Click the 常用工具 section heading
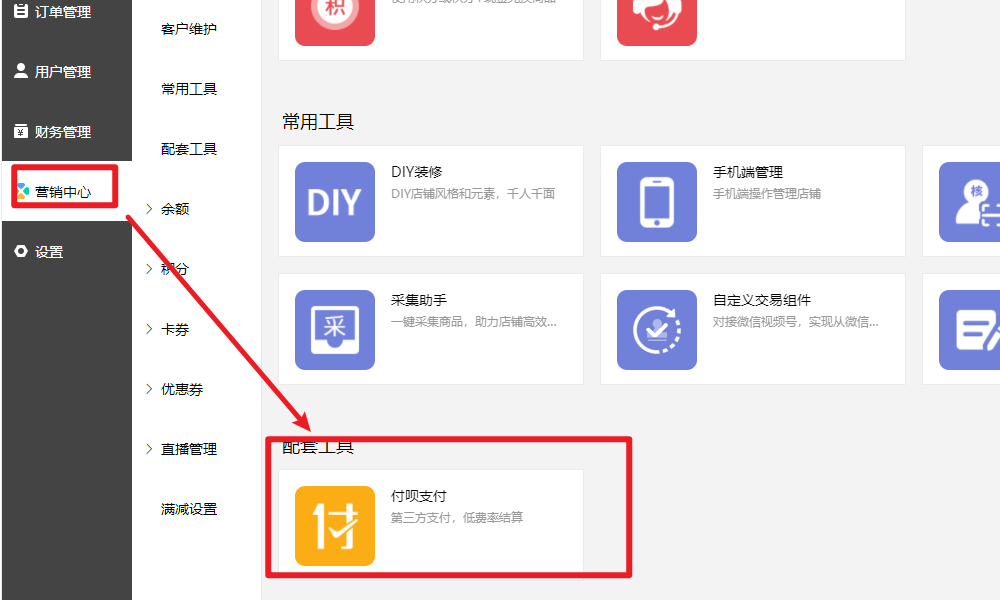The height and width of the screenshot is (600, 1000). point(318,121)
